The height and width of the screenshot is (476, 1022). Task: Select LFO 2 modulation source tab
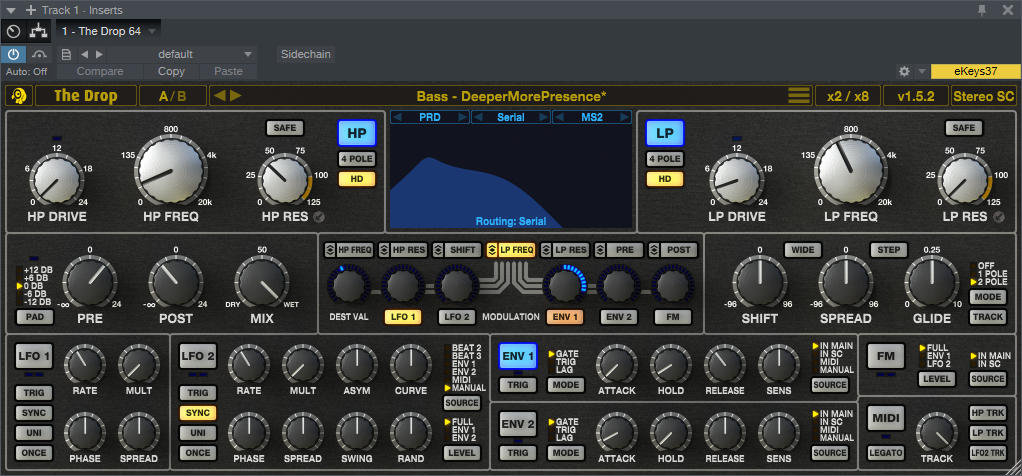coord(457,317)
